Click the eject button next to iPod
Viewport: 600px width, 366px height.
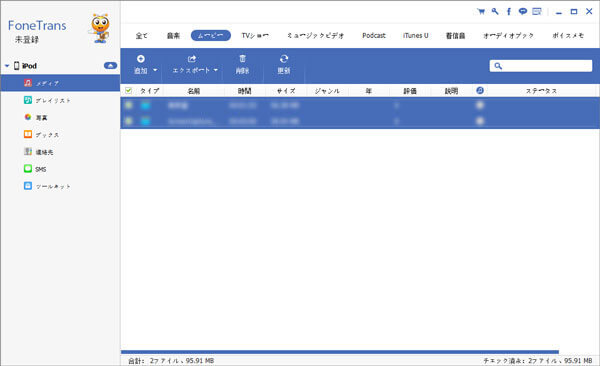[x=110, y=66]
